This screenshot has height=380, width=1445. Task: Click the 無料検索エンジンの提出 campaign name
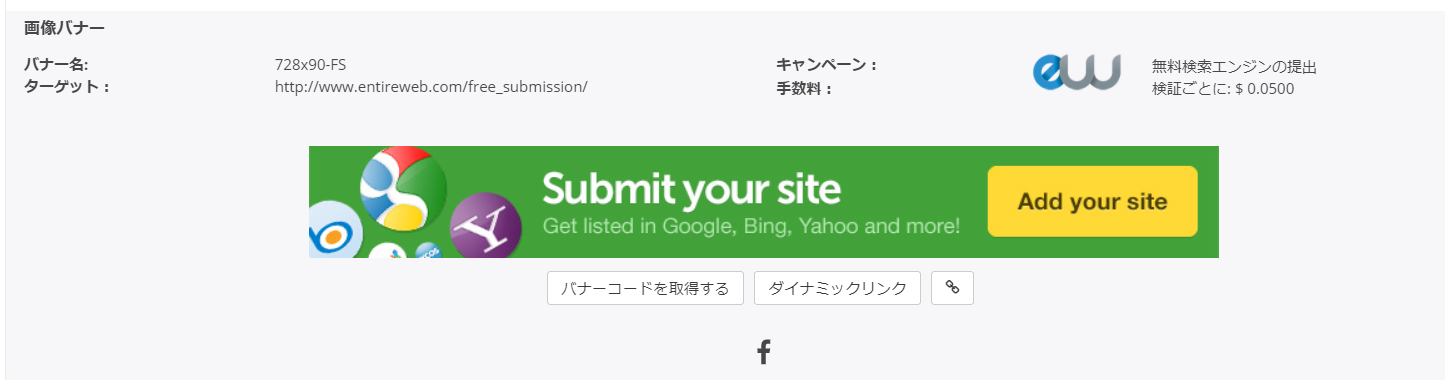[1234, 67]
